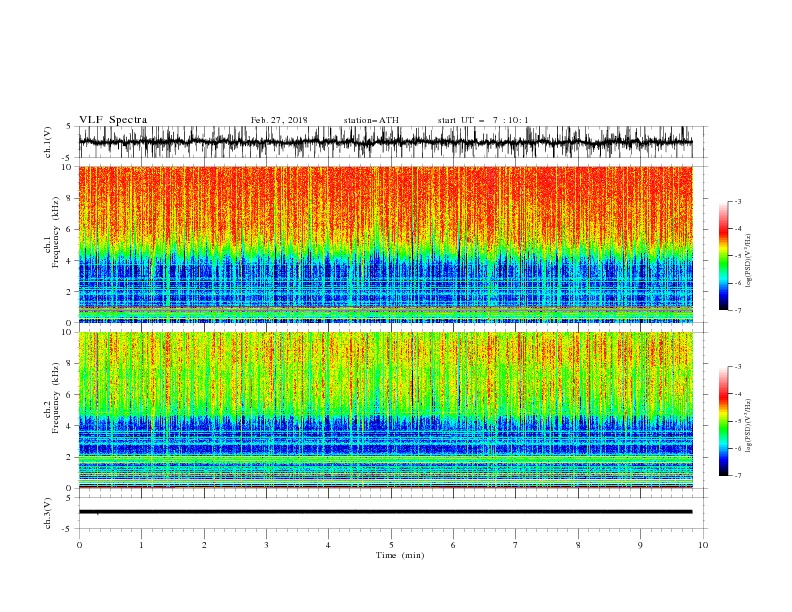Viewport: 792px width, 612px height.
Task: Click the "-3" tick on ch.1 color bar
Action: click(737, 201)
